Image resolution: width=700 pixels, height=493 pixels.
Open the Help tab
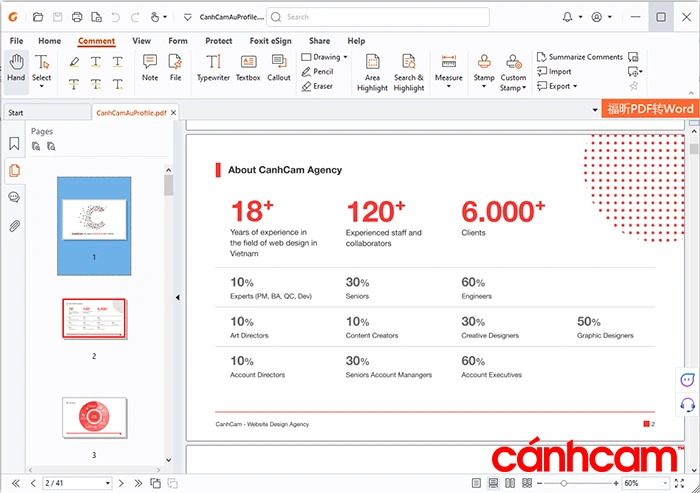[x=356, y=41]
